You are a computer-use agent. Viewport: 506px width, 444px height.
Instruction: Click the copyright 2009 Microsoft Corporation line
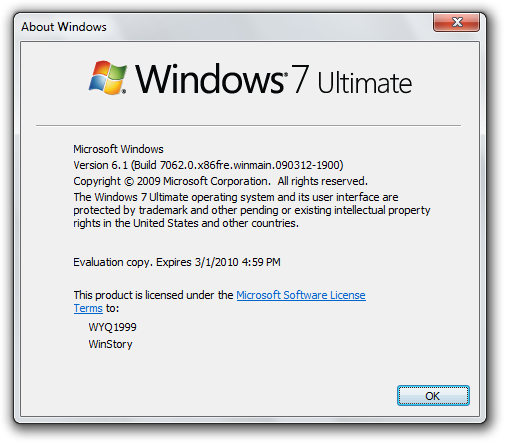tap(220, 181)
